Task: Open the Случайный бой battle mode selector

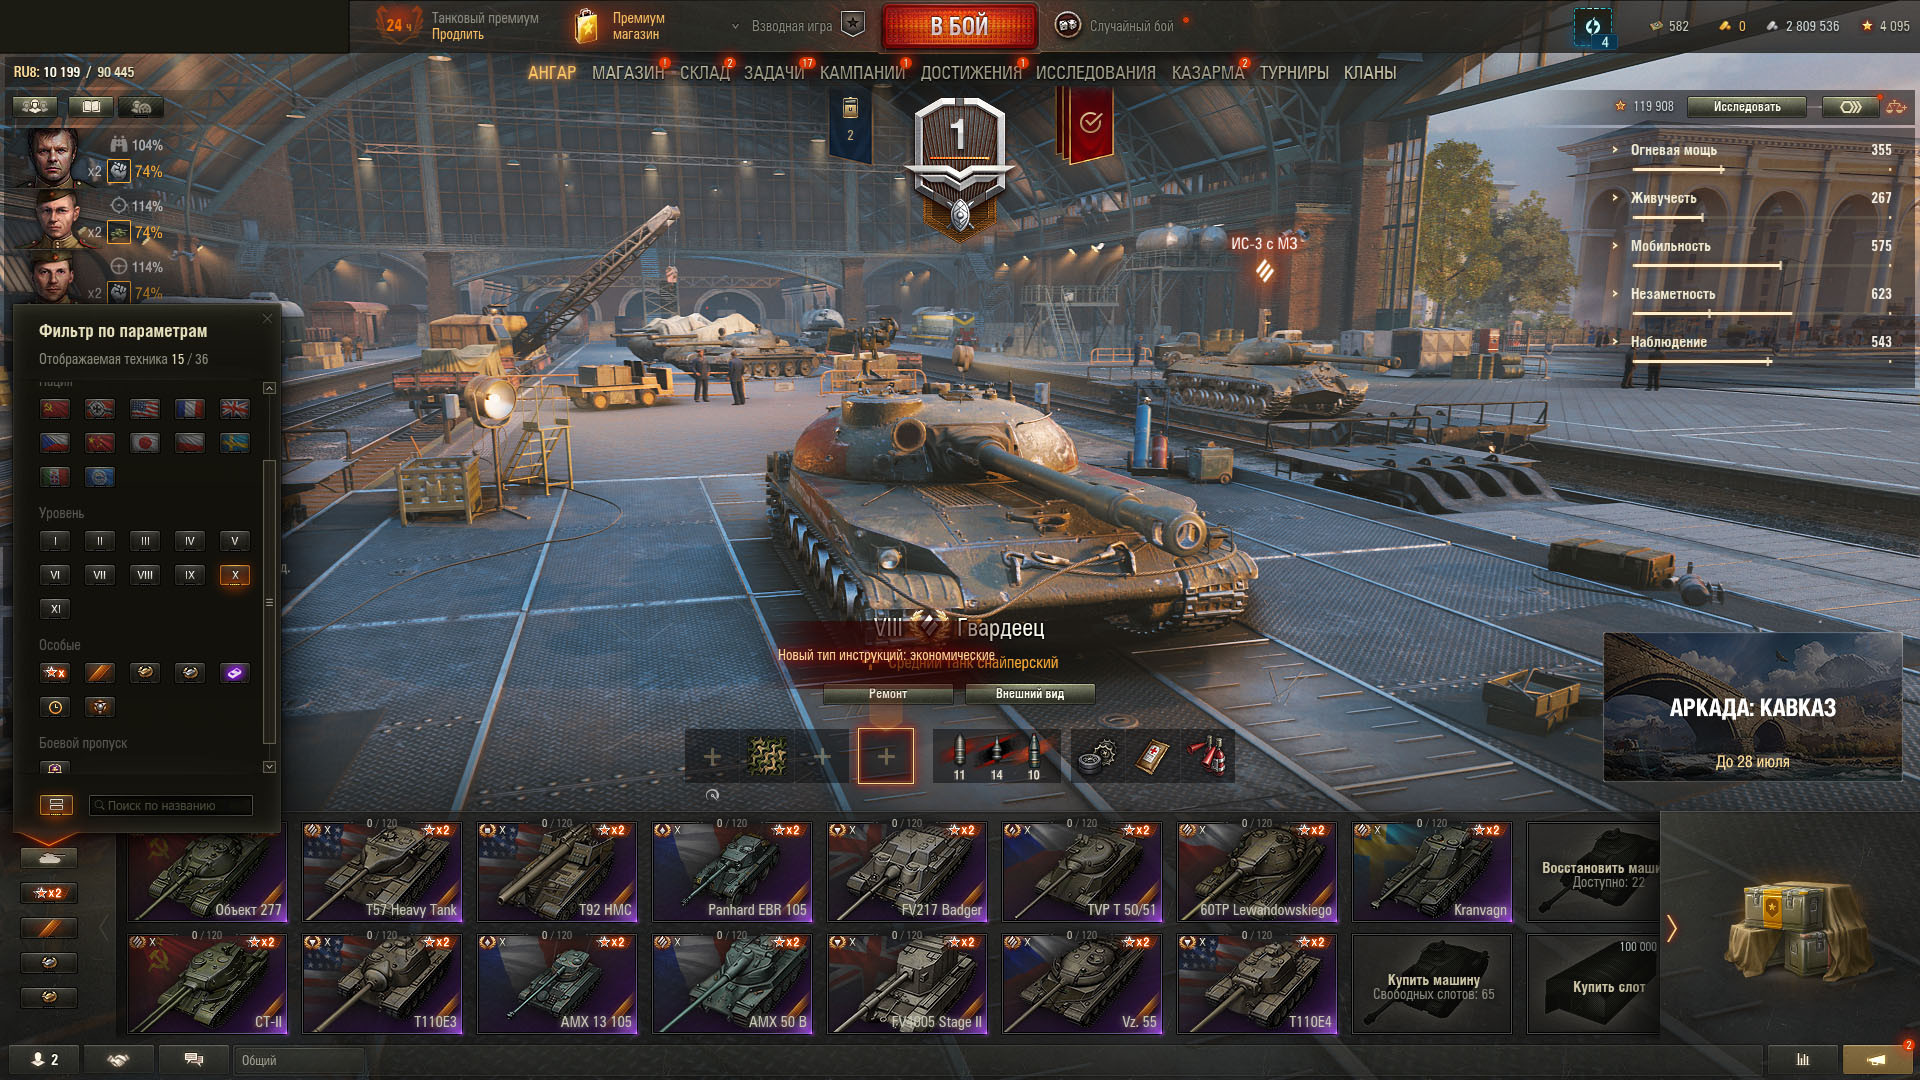Action: click(1120, 26)
